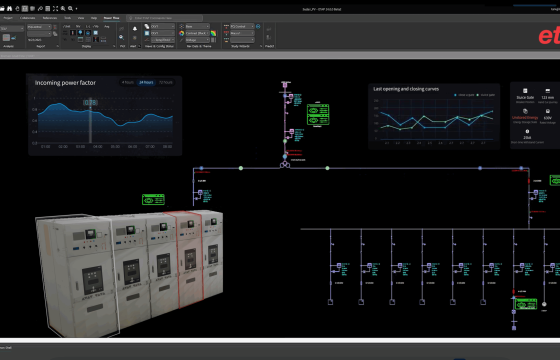
Task: Click the calculator-style icon in quick toolbar
Action: (x=48, y=8)
